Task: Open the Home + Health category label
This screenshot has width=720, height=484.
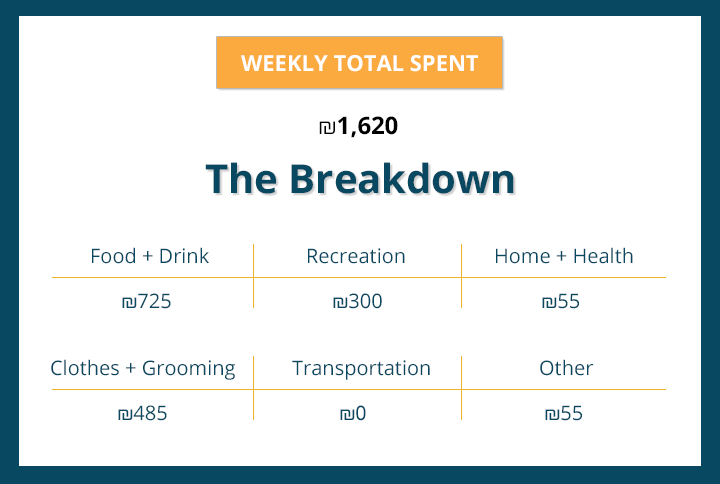Action: tap(563, 256)
